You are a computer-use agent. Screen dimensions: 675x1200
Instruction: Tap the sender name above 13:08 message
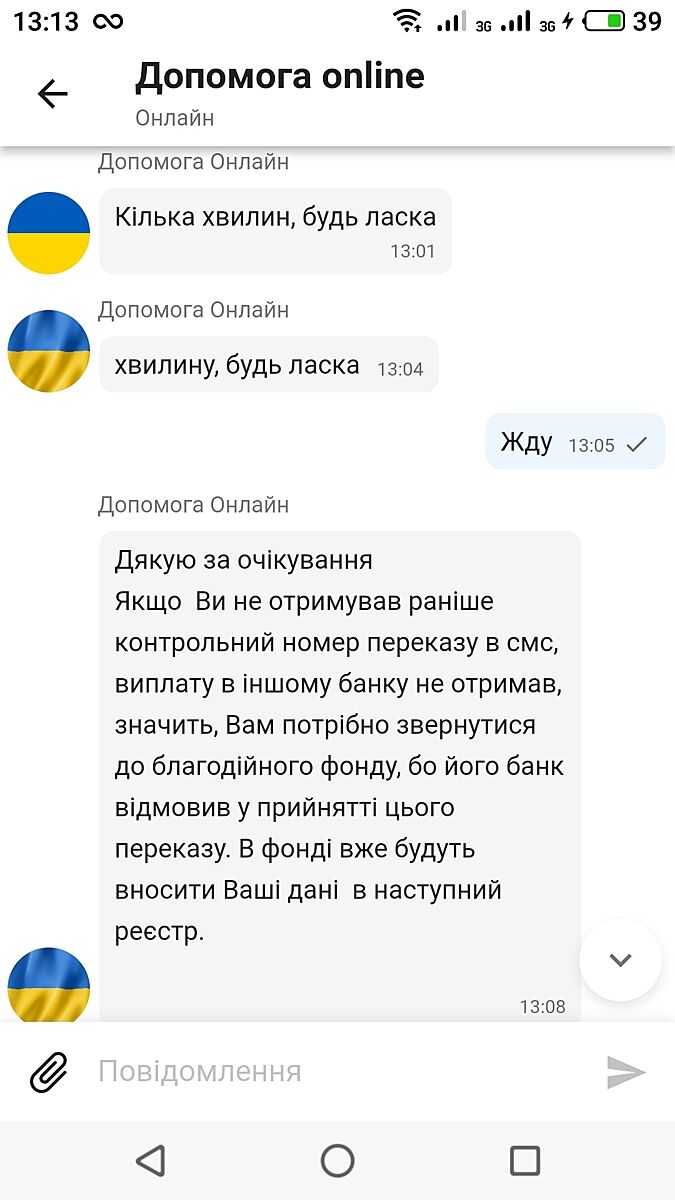[193, 505]
